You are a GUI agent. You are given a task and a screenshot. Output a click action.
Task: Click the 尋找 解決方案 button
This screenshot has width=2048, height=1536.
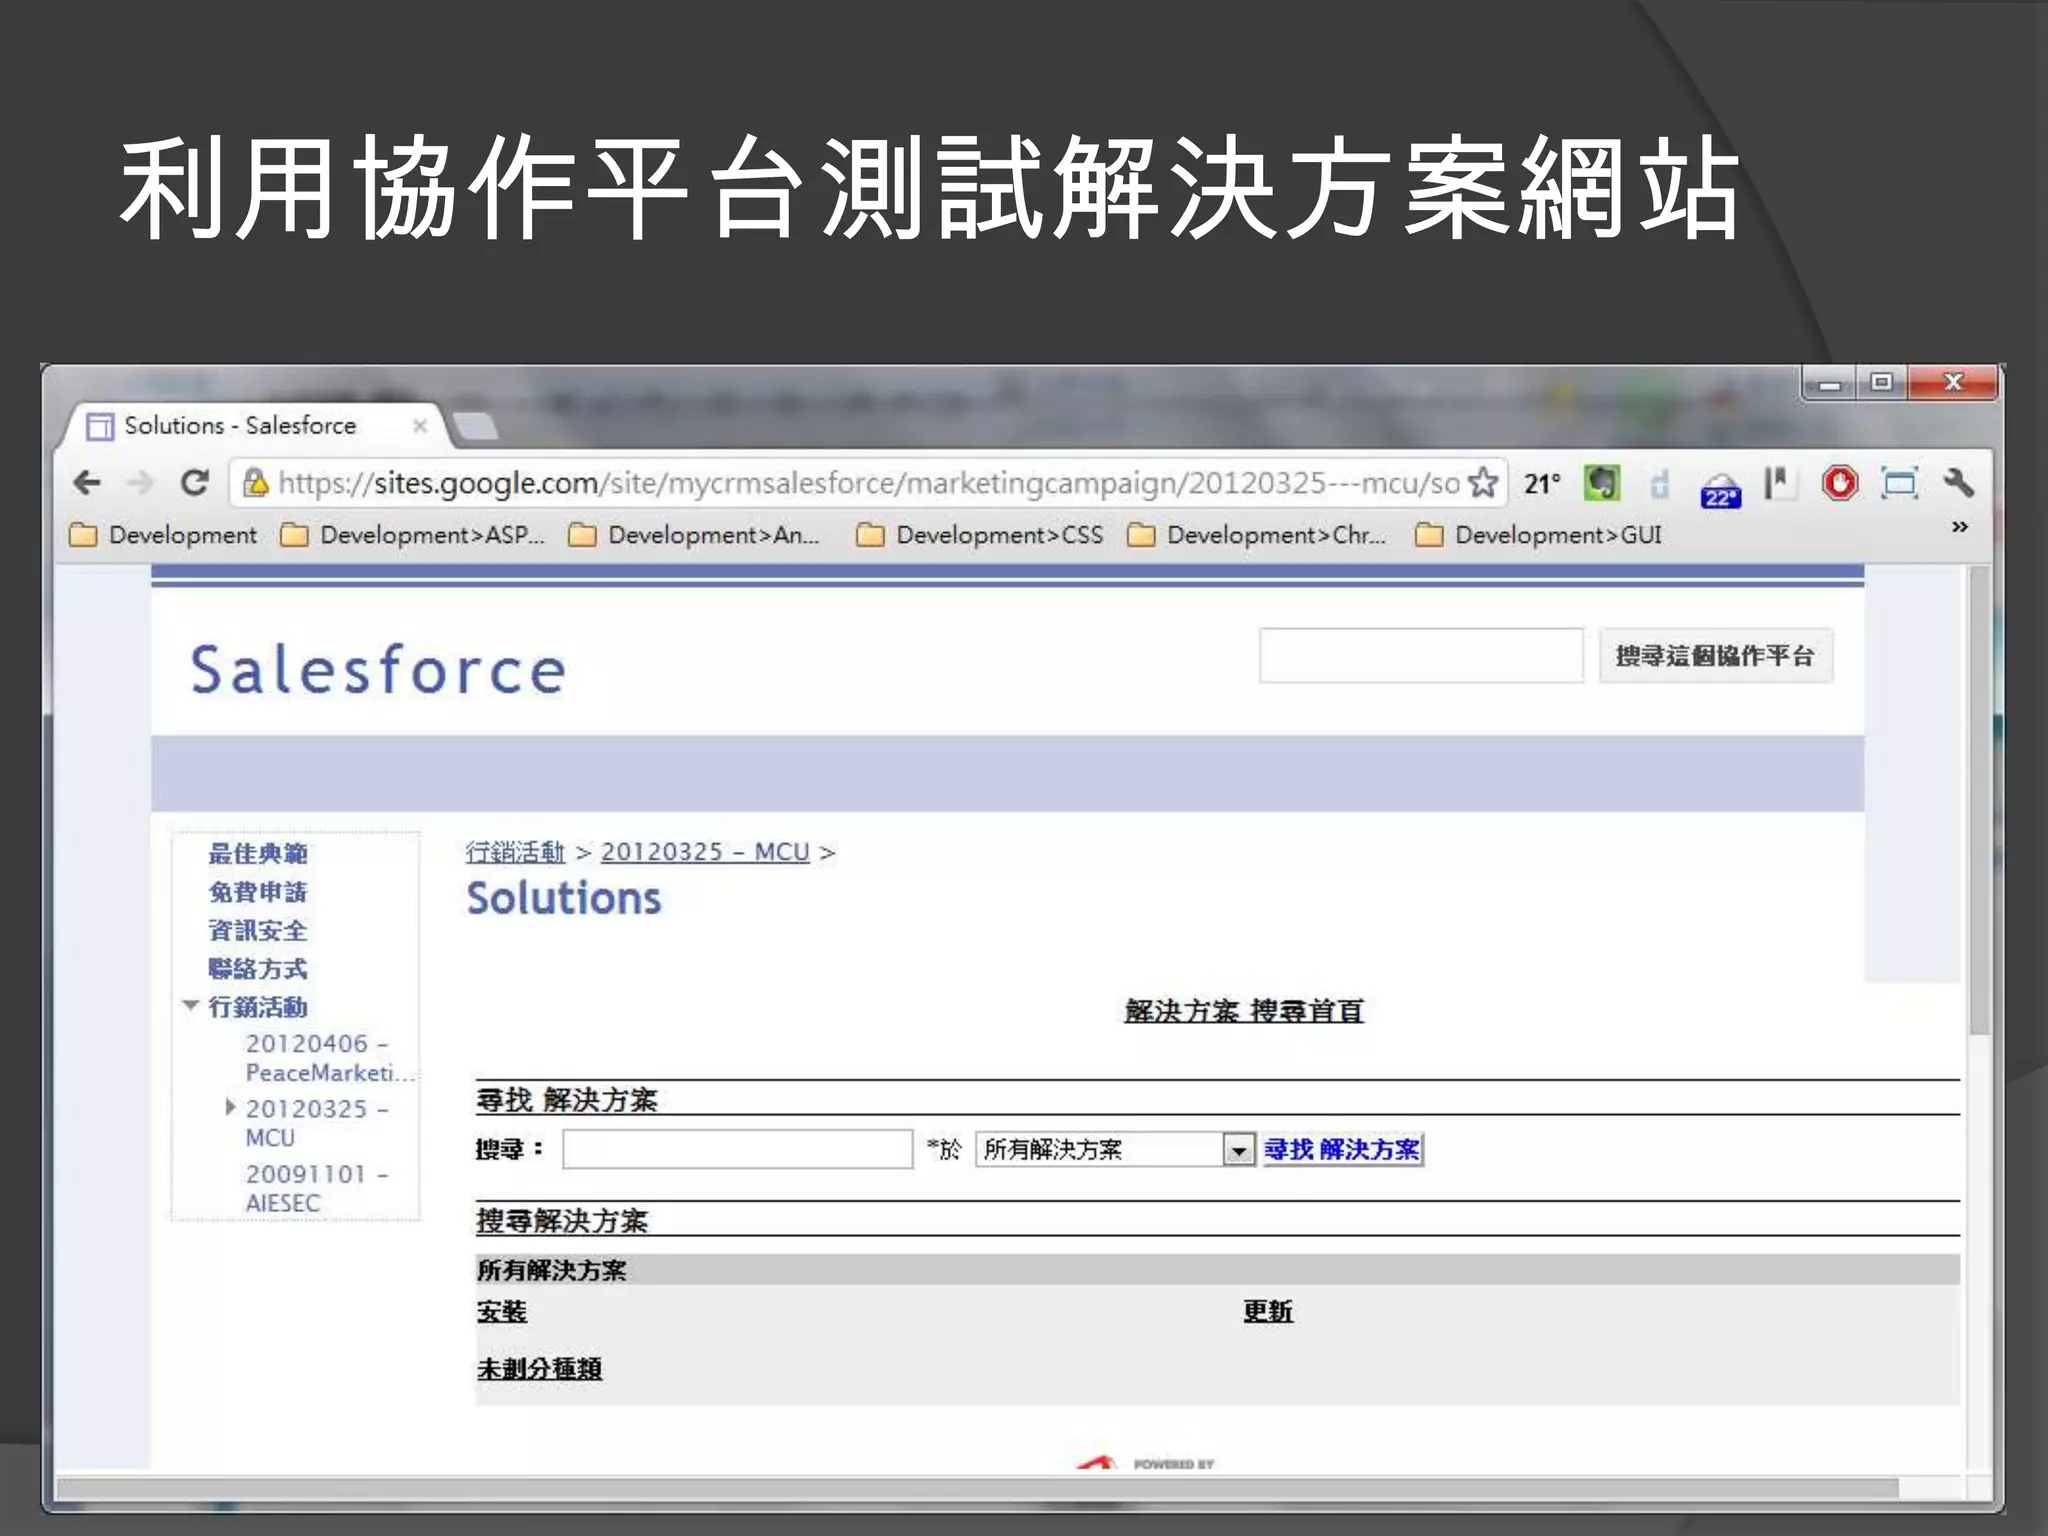click(x=1342, y=1149)
